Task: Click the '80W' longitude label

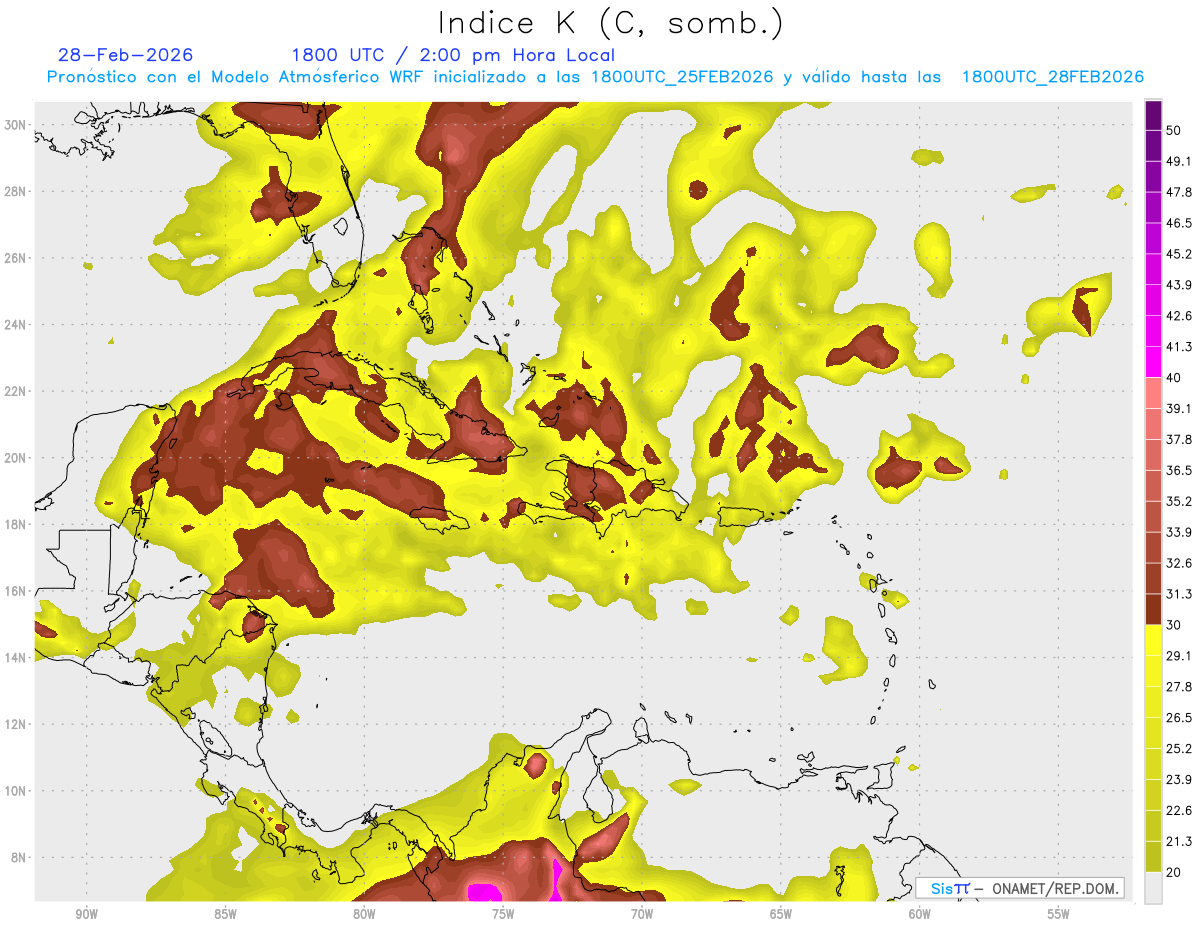Action: point(364,914)
